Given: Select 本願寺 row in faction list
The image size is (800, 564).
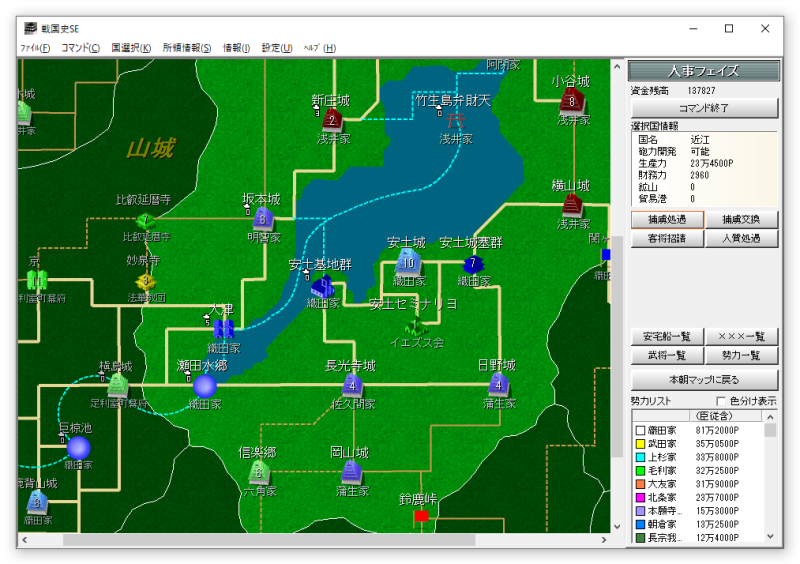Looking at the screenshot, I should pyautogui.click(x=698, y=510).
